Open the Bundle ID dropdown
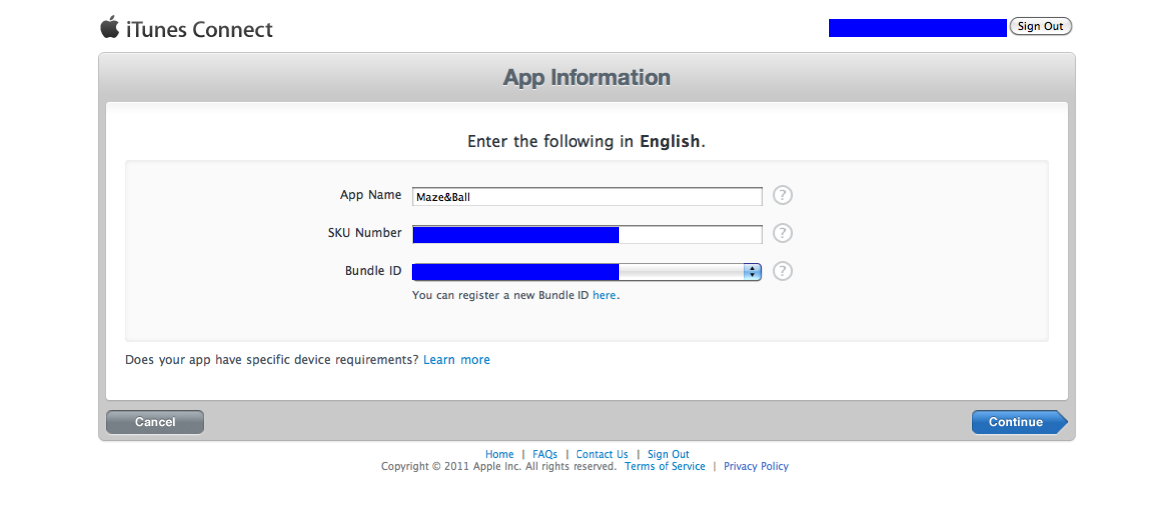 tap(587, 272)
